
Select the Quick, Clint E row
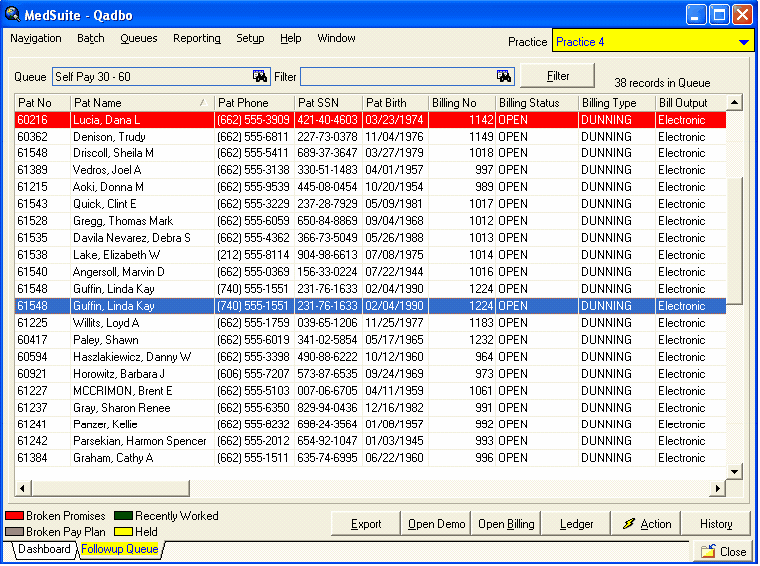tap(370, 204)
